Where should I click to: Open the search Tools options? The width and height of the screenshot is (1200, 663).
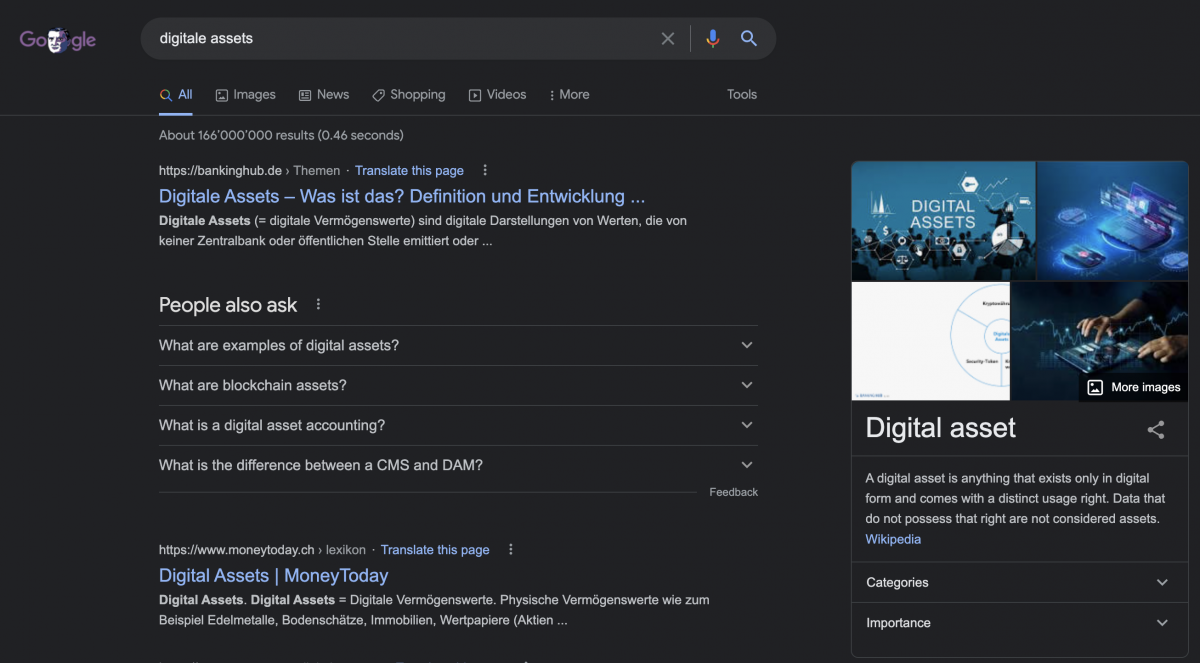(742, 95)
